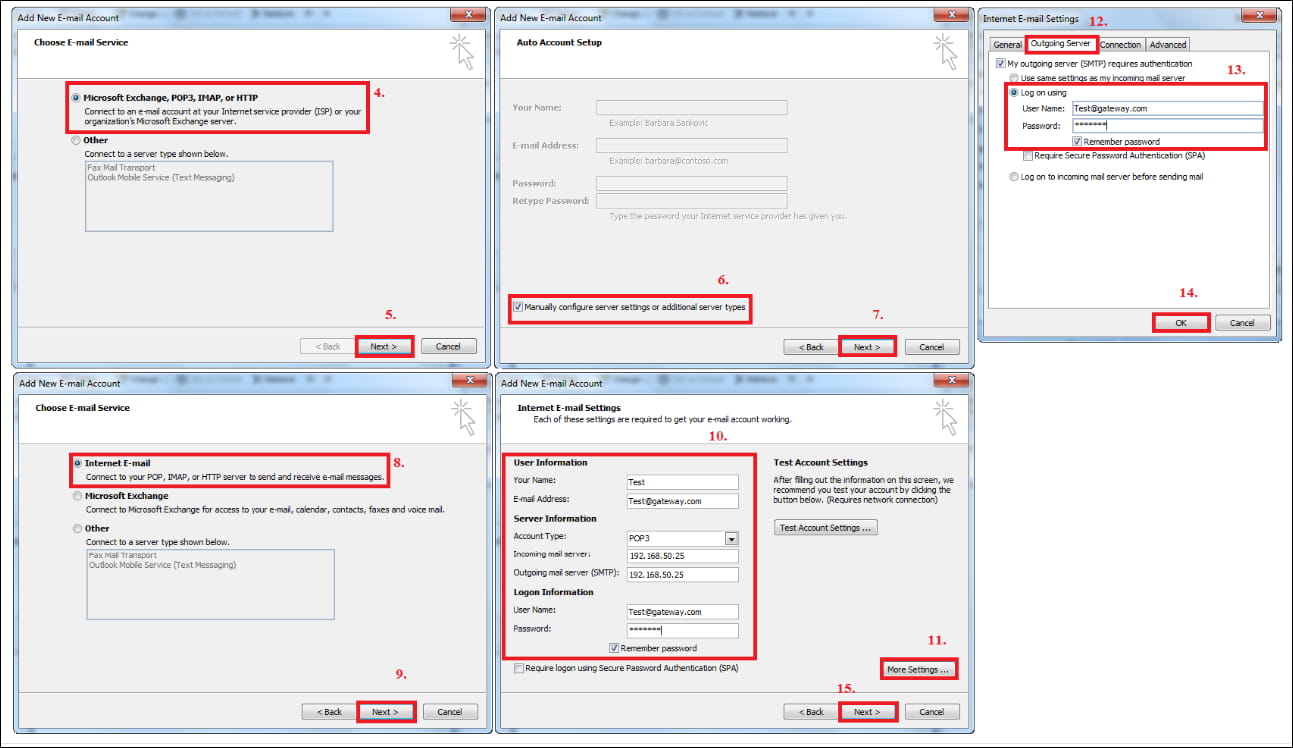
Task: Open the Outgoing Server tab
Action: (1061, 44)
